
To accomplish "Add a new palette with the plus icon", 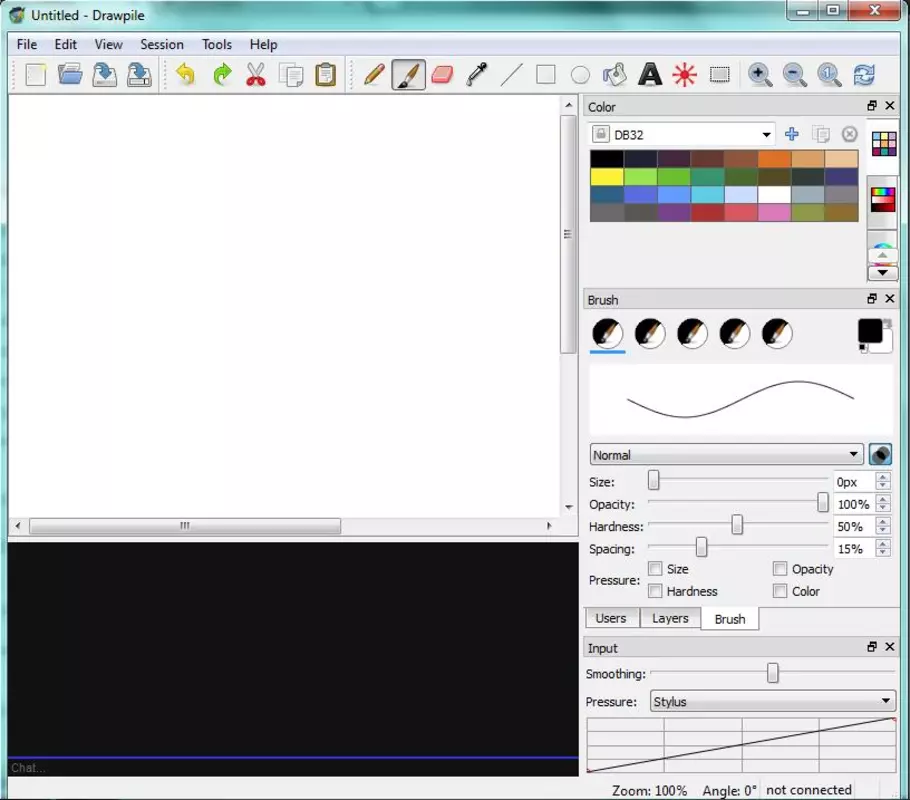I will click(792, 134).
